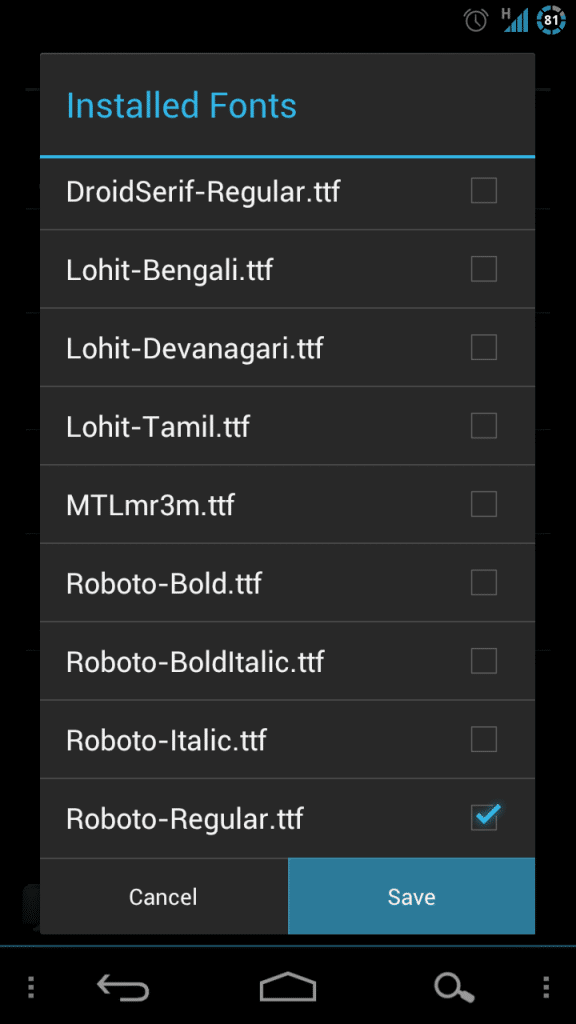Enable the Roboto-Bold.ttf checkbox
The width and height of the screenshot is (576, 1024).
[484, 583]
